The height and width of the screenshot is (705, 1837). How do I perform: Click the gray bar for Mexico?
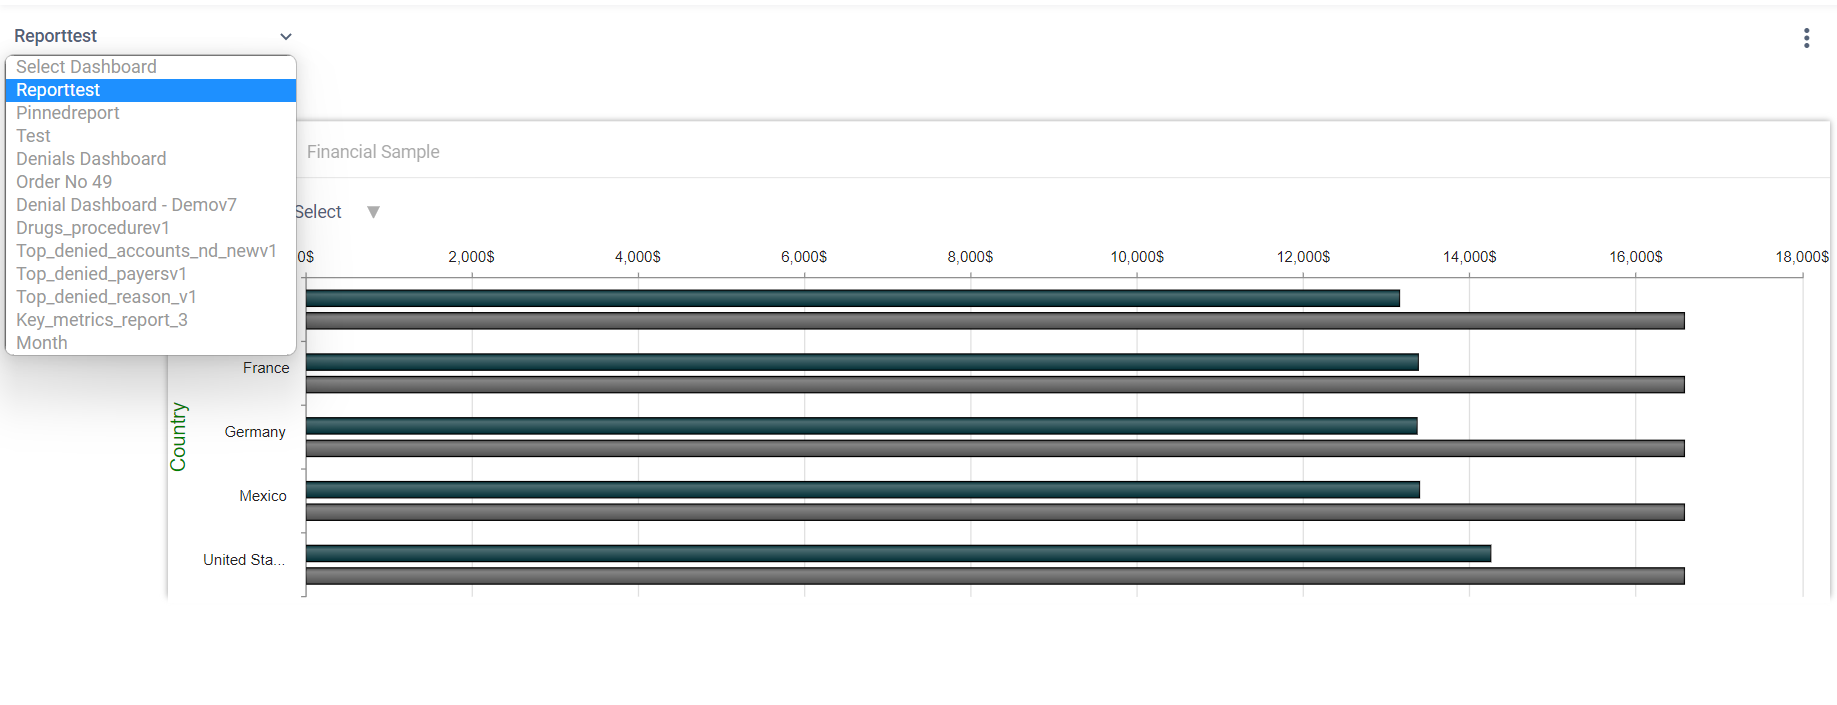click(994, 512)
